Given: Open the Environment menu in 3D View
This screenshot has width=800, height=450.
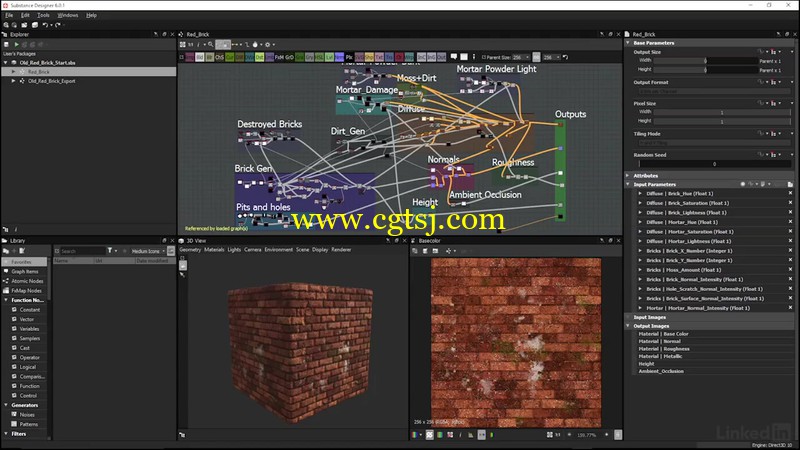Looking at the screenshot, I should point(279,249).
